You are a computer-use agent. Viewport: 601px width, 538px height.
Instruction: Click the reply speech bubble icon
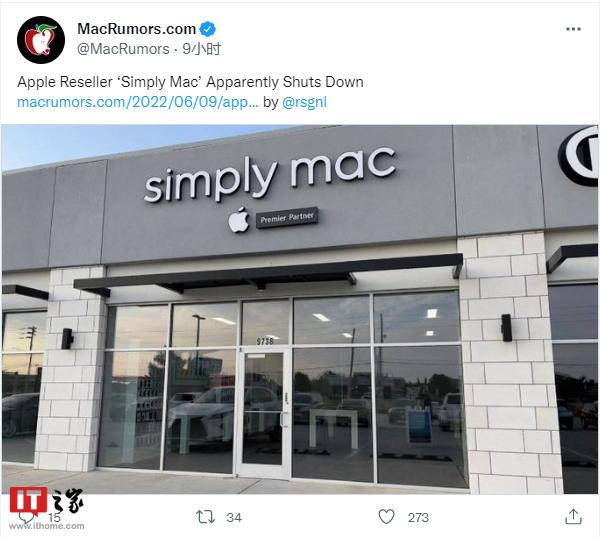click(x=26, y=517)
